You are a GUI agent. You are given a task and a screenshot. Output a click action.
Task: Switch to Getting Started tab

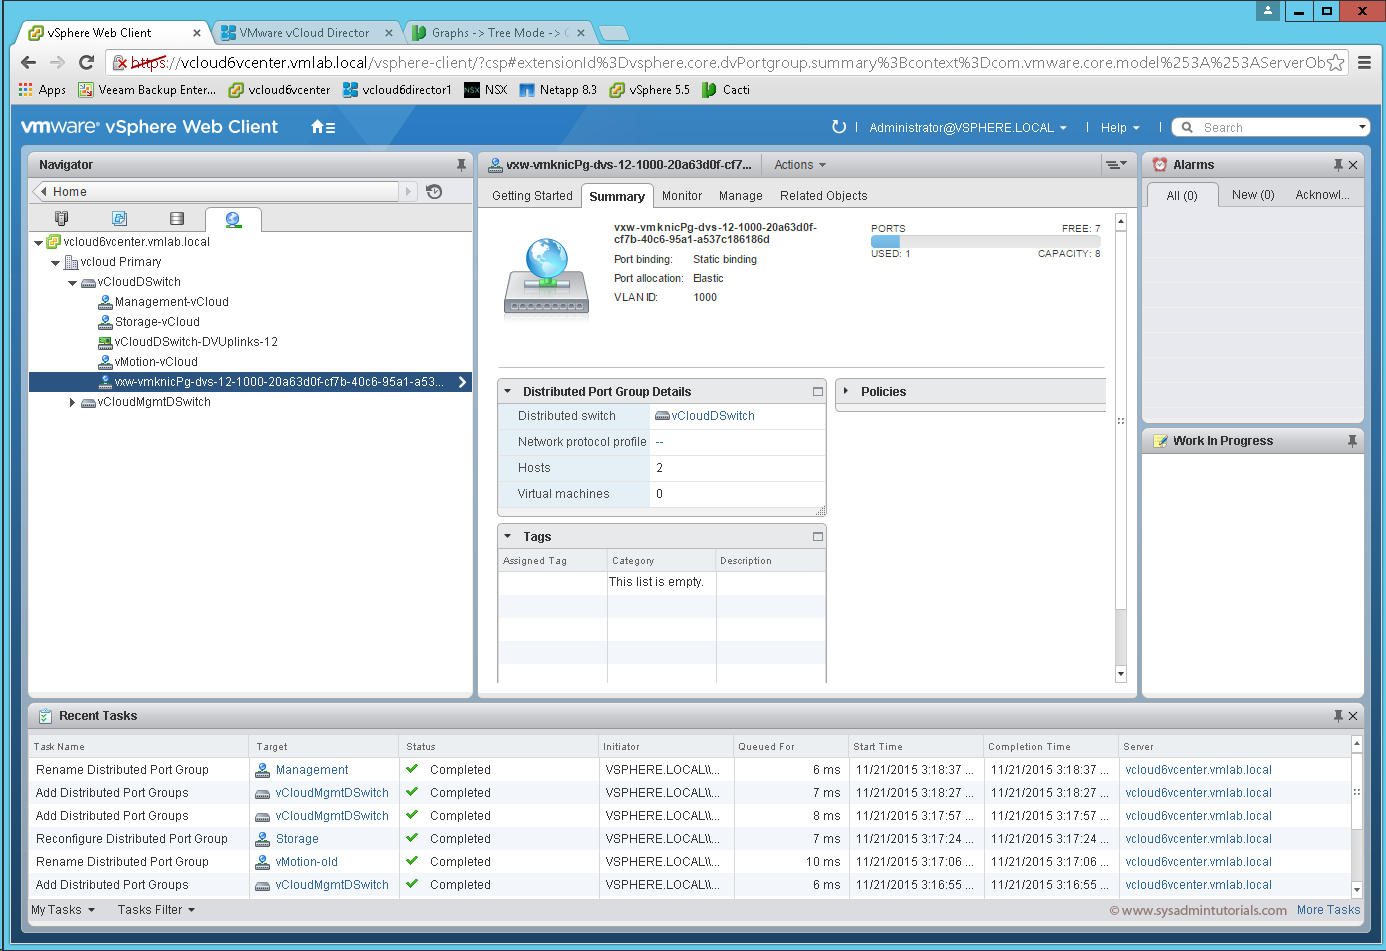(532, 196)
